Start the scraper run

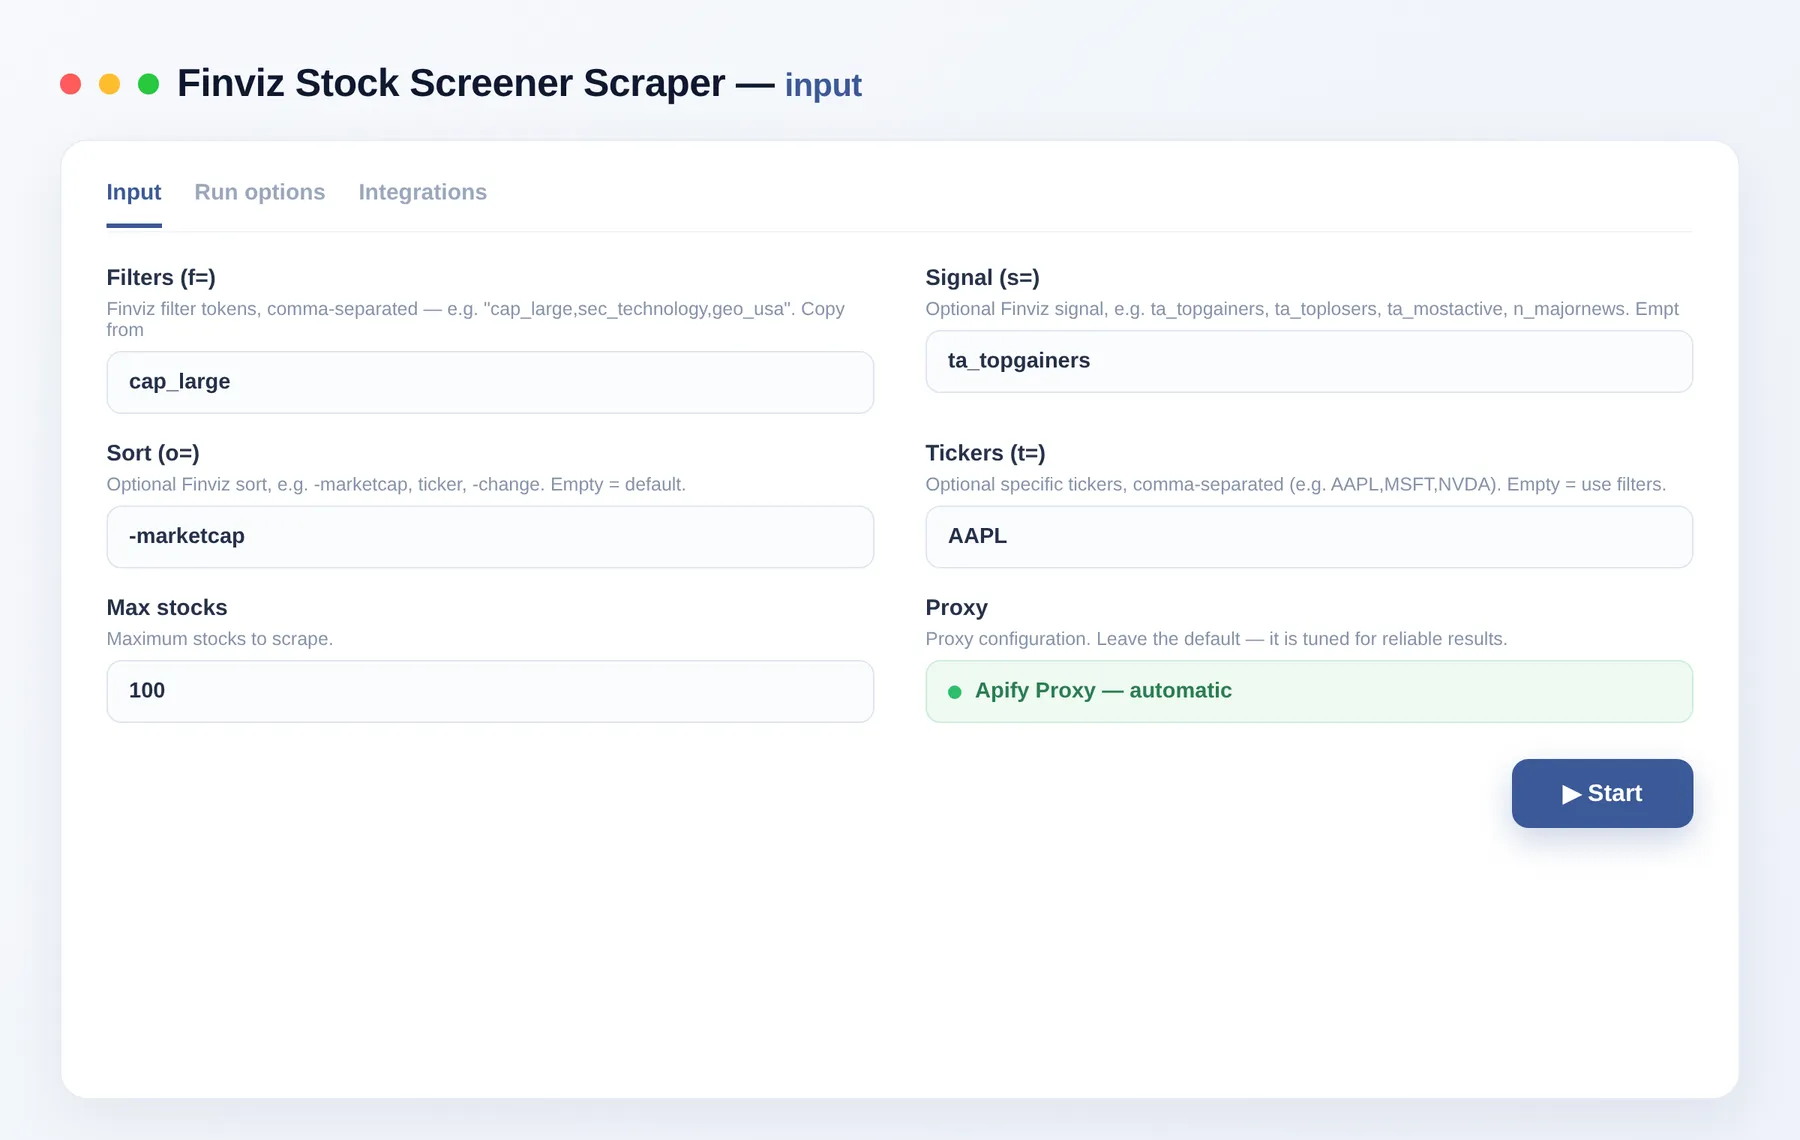(1602, 793)
